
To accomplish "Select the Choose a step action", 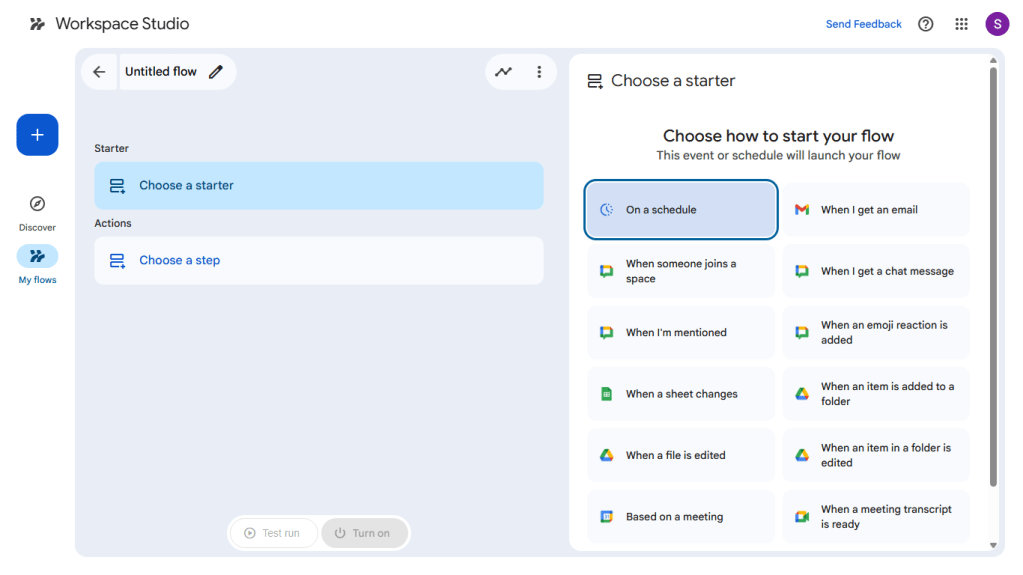I will (319, 261).
